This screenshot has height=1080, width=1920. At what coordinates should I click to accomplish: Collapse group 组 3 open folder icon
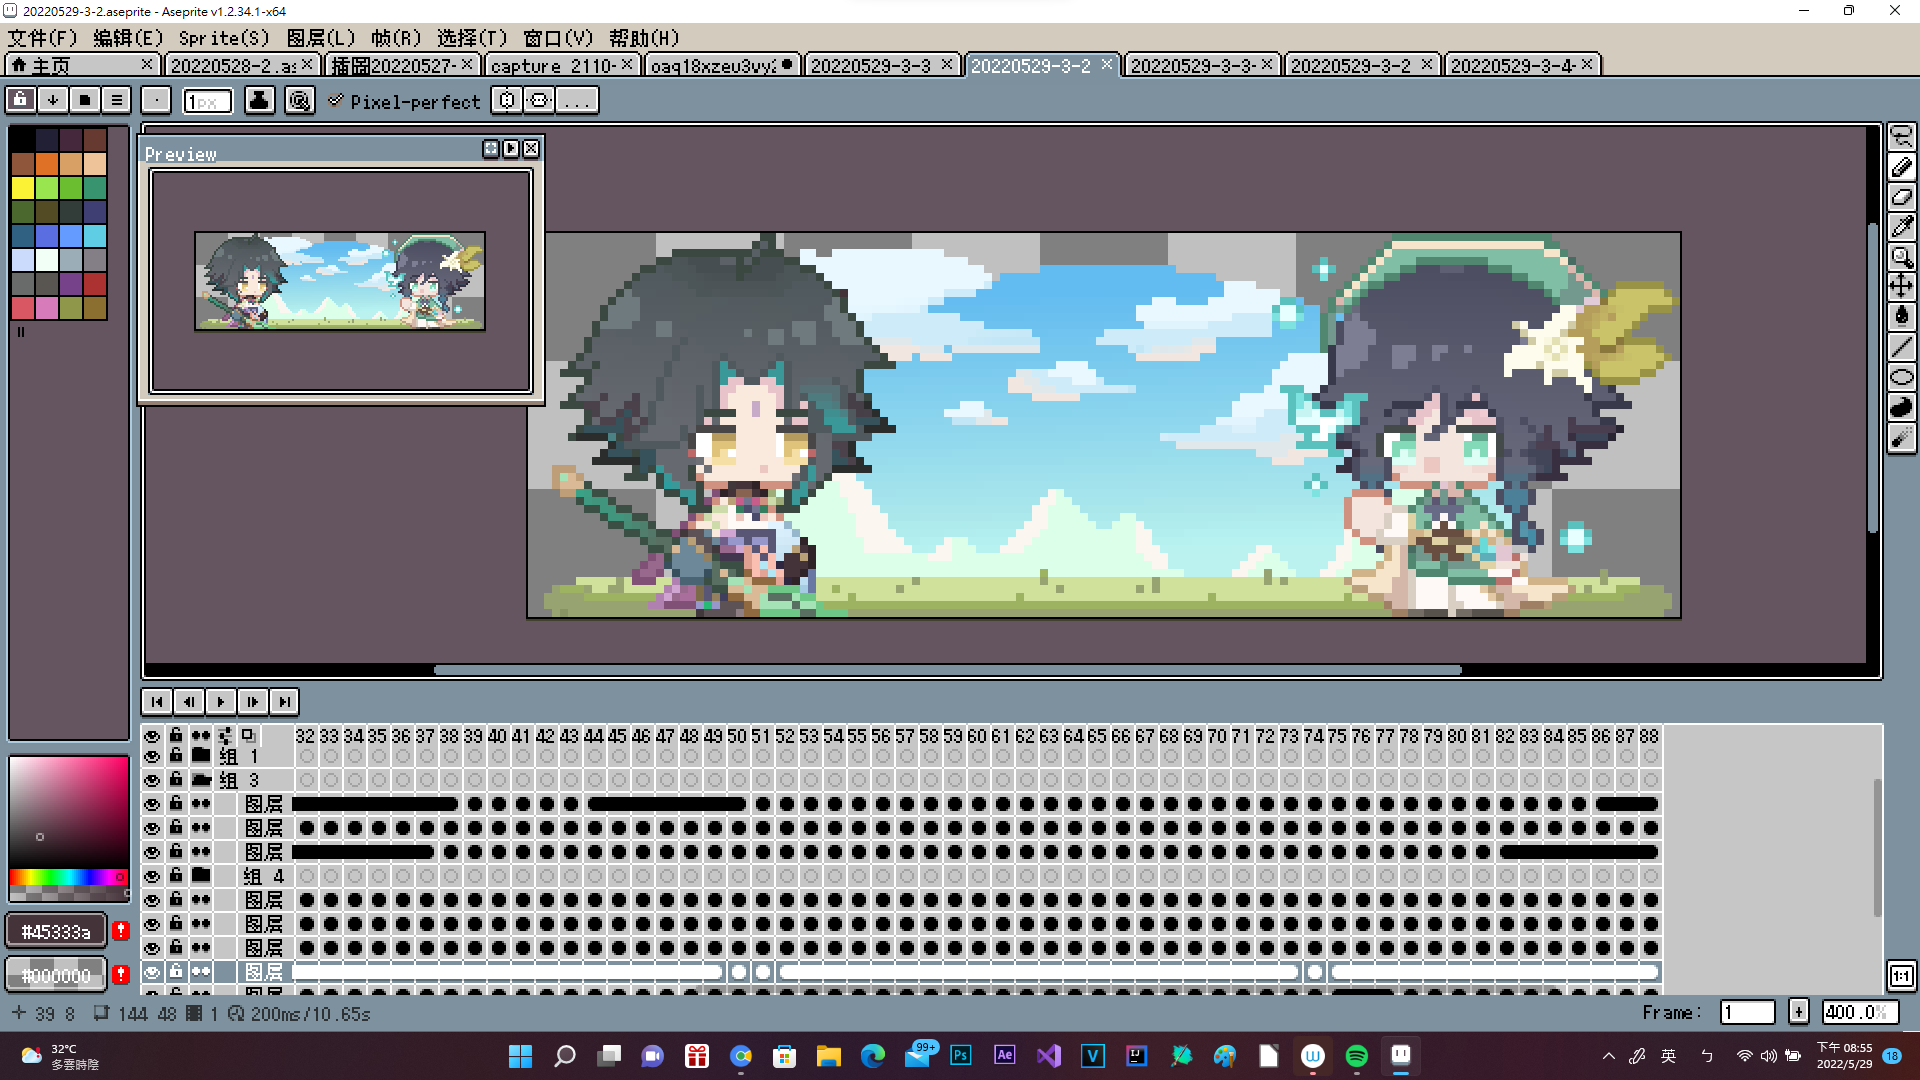[x=201, y=780]
